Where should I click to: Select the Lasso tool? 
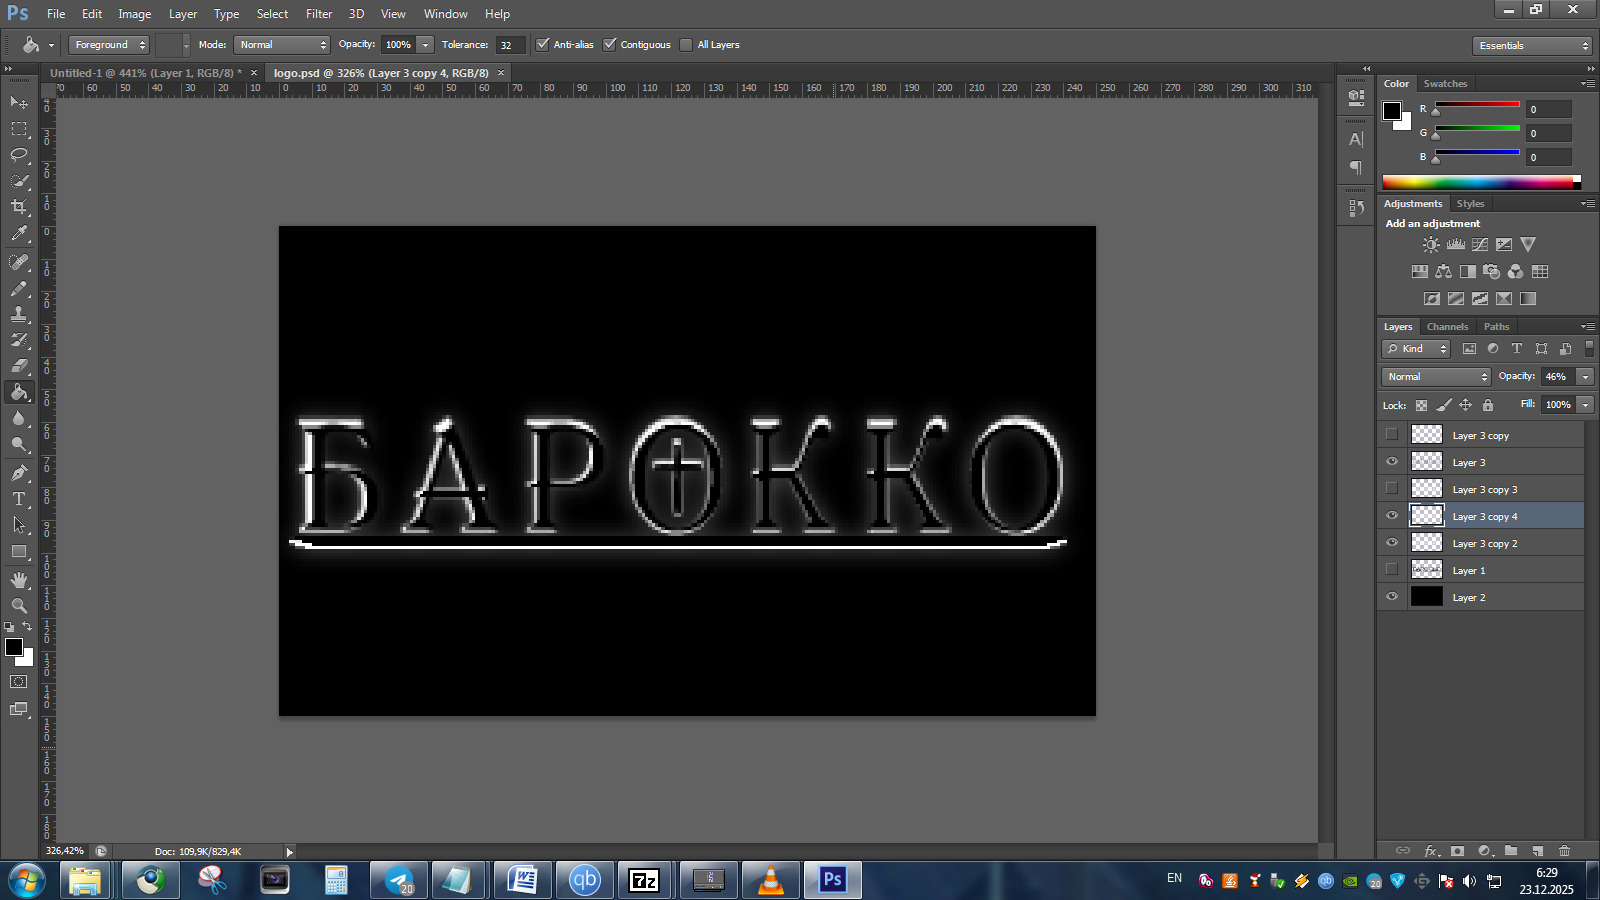[x=19, y=154]
